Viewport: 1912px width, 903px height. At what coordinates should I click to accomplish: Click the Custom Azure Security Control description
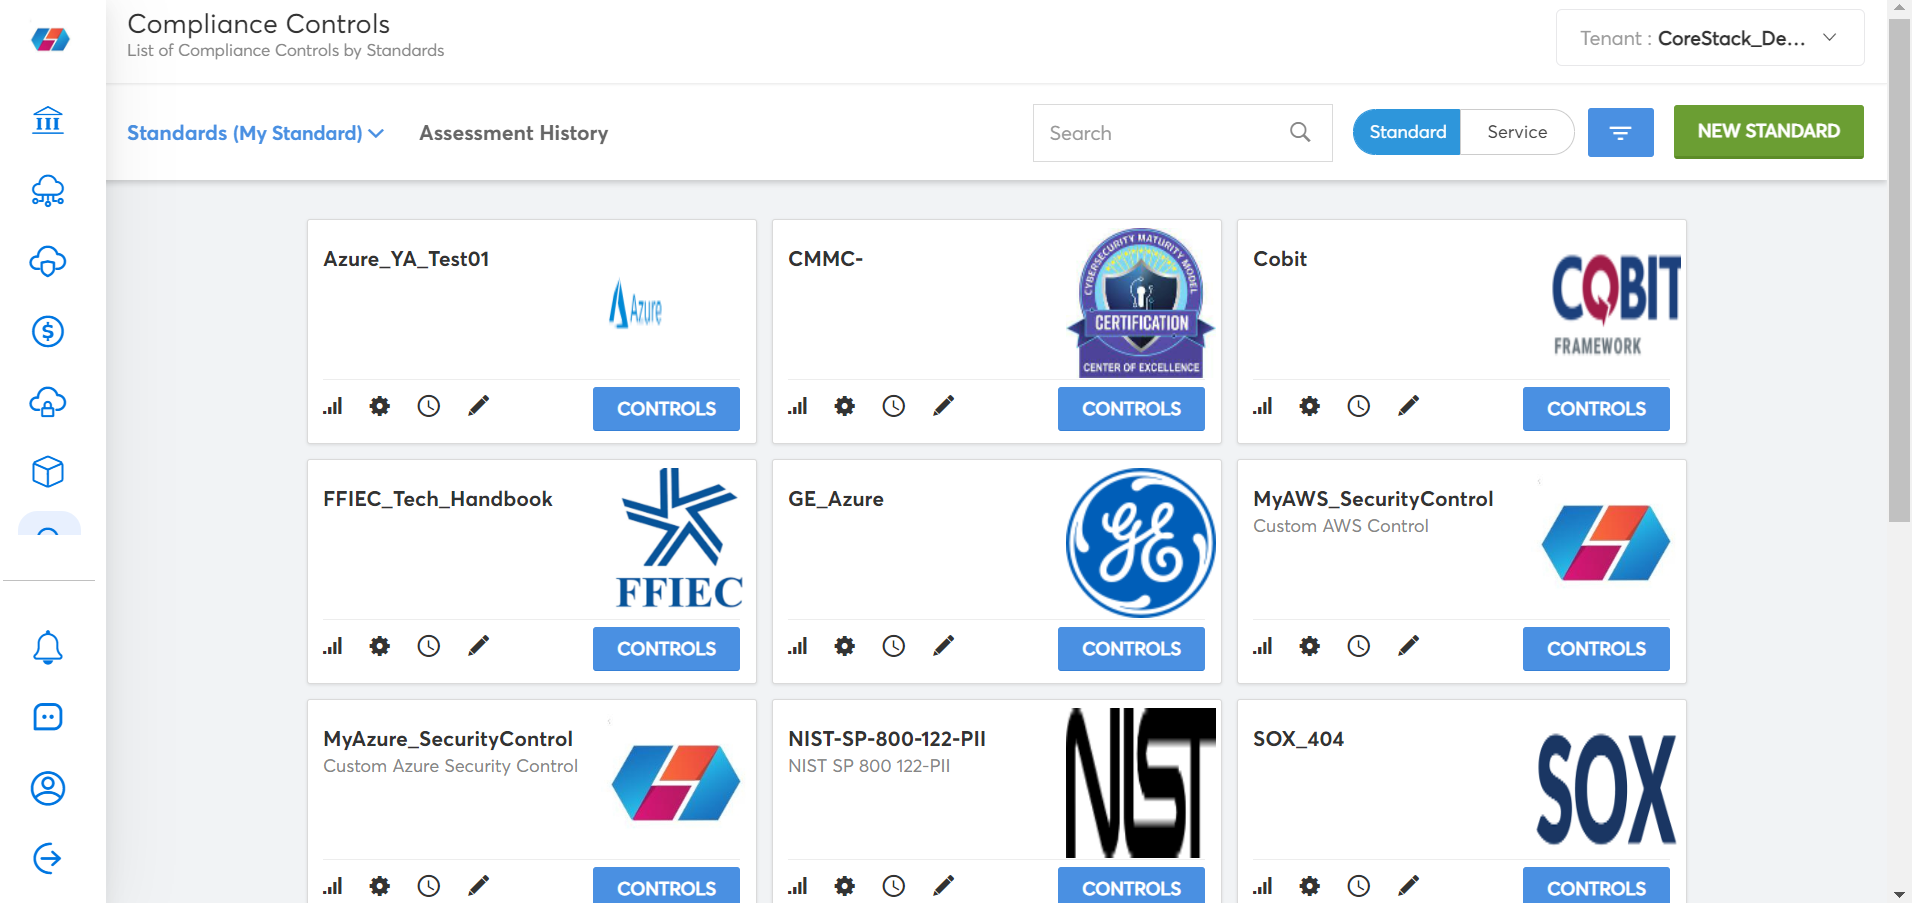tap(451, 766)
